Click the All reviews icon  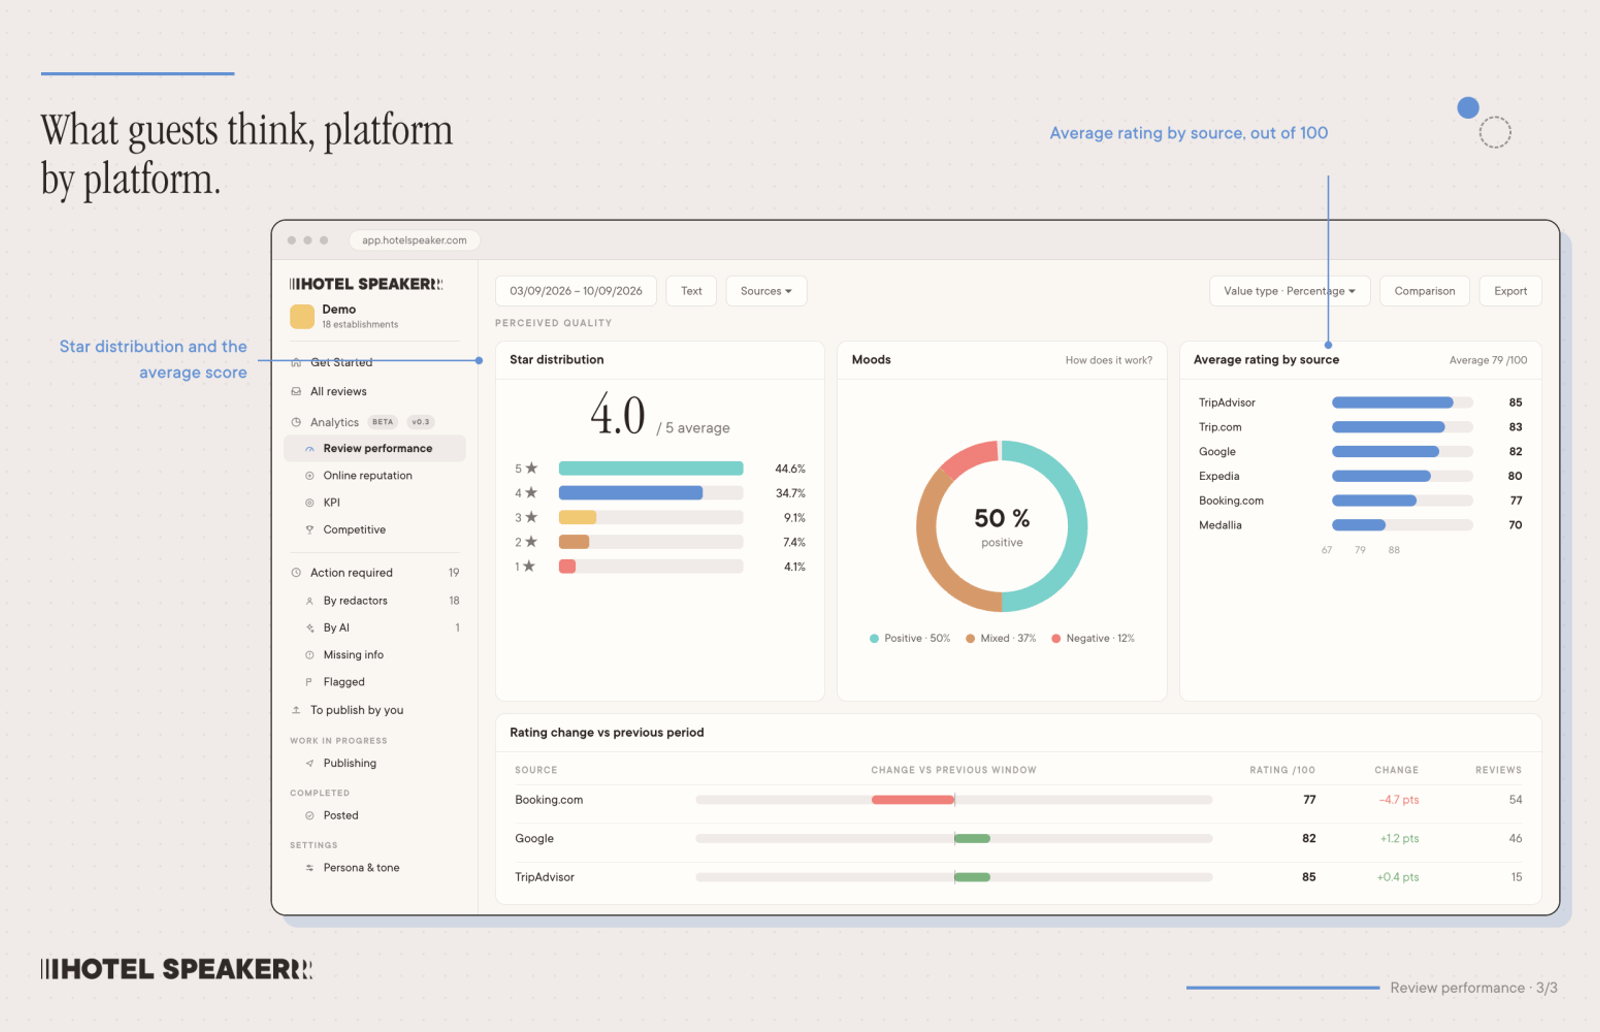tap(296, 391)
